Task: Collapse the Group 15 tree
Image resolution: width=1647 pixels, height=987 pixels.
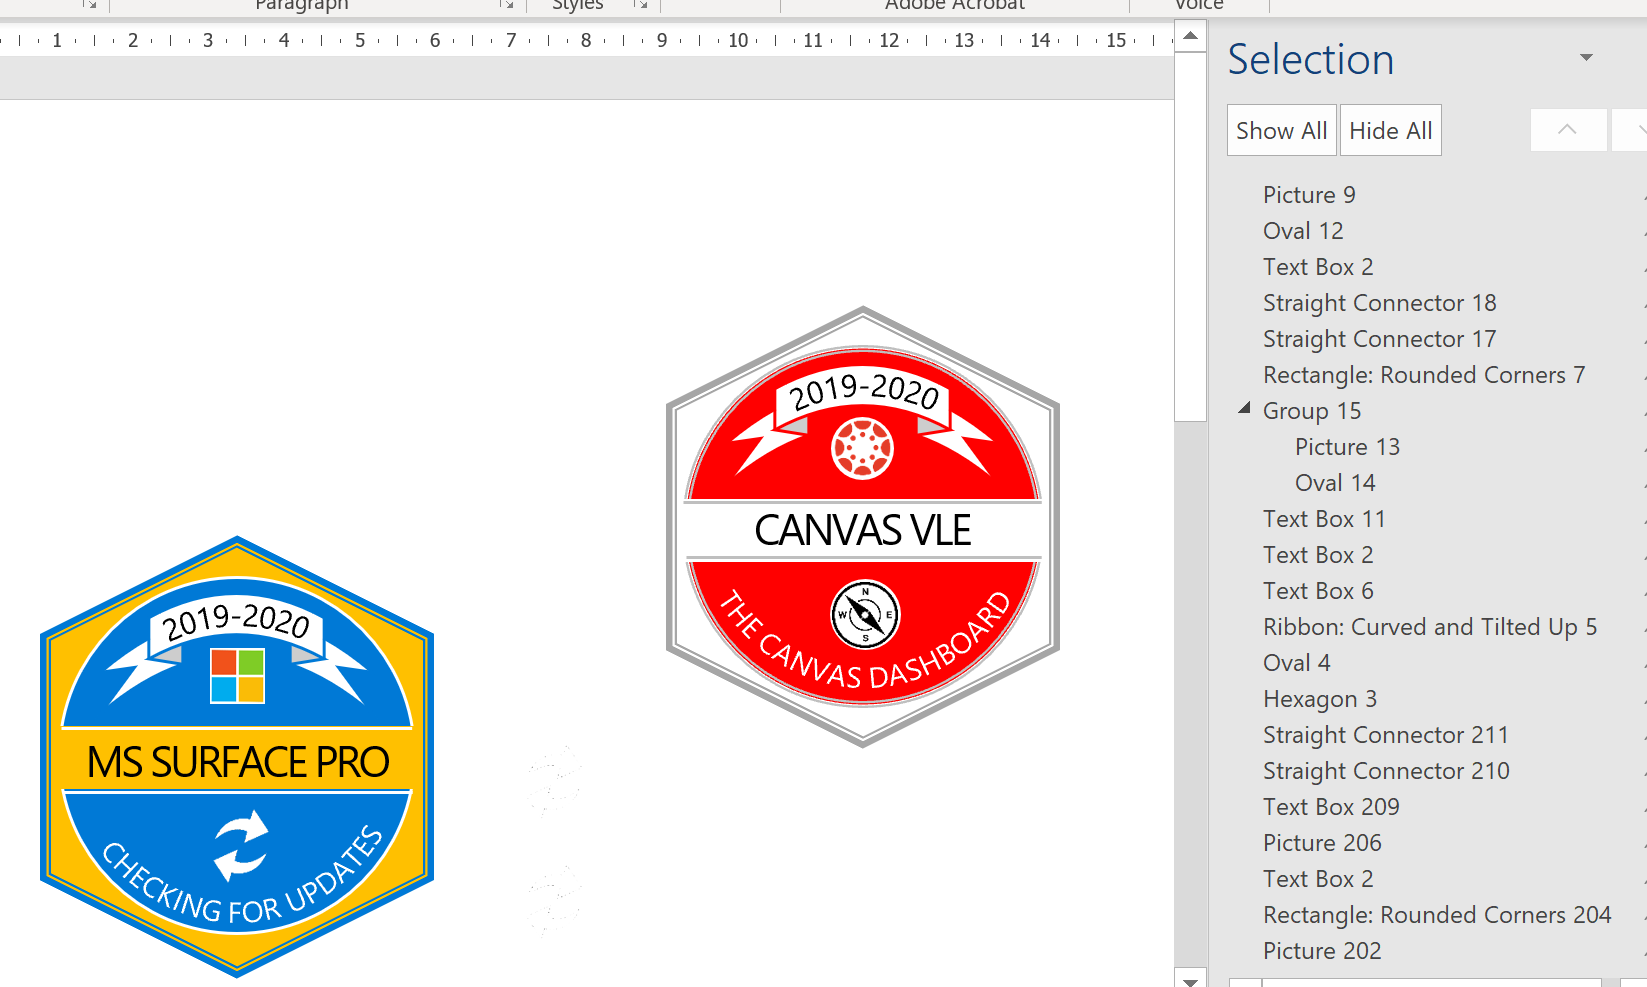Action: 1244,409
